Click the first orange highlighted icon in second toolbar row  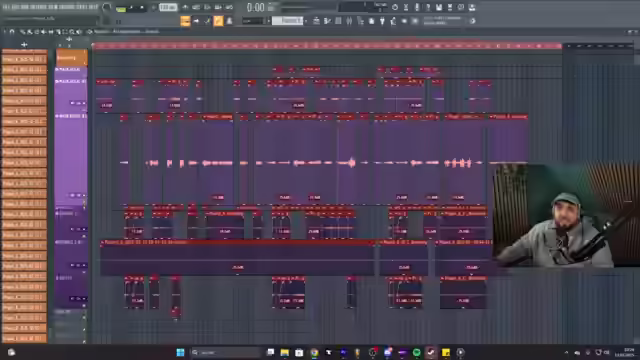pyautogui.click(x=185, y=21)
